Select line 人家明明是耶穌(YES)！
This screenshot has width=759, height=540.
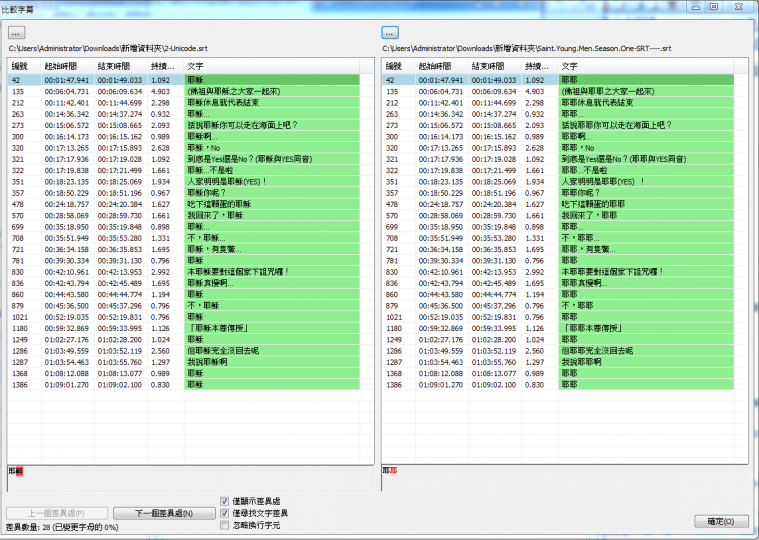183,181
